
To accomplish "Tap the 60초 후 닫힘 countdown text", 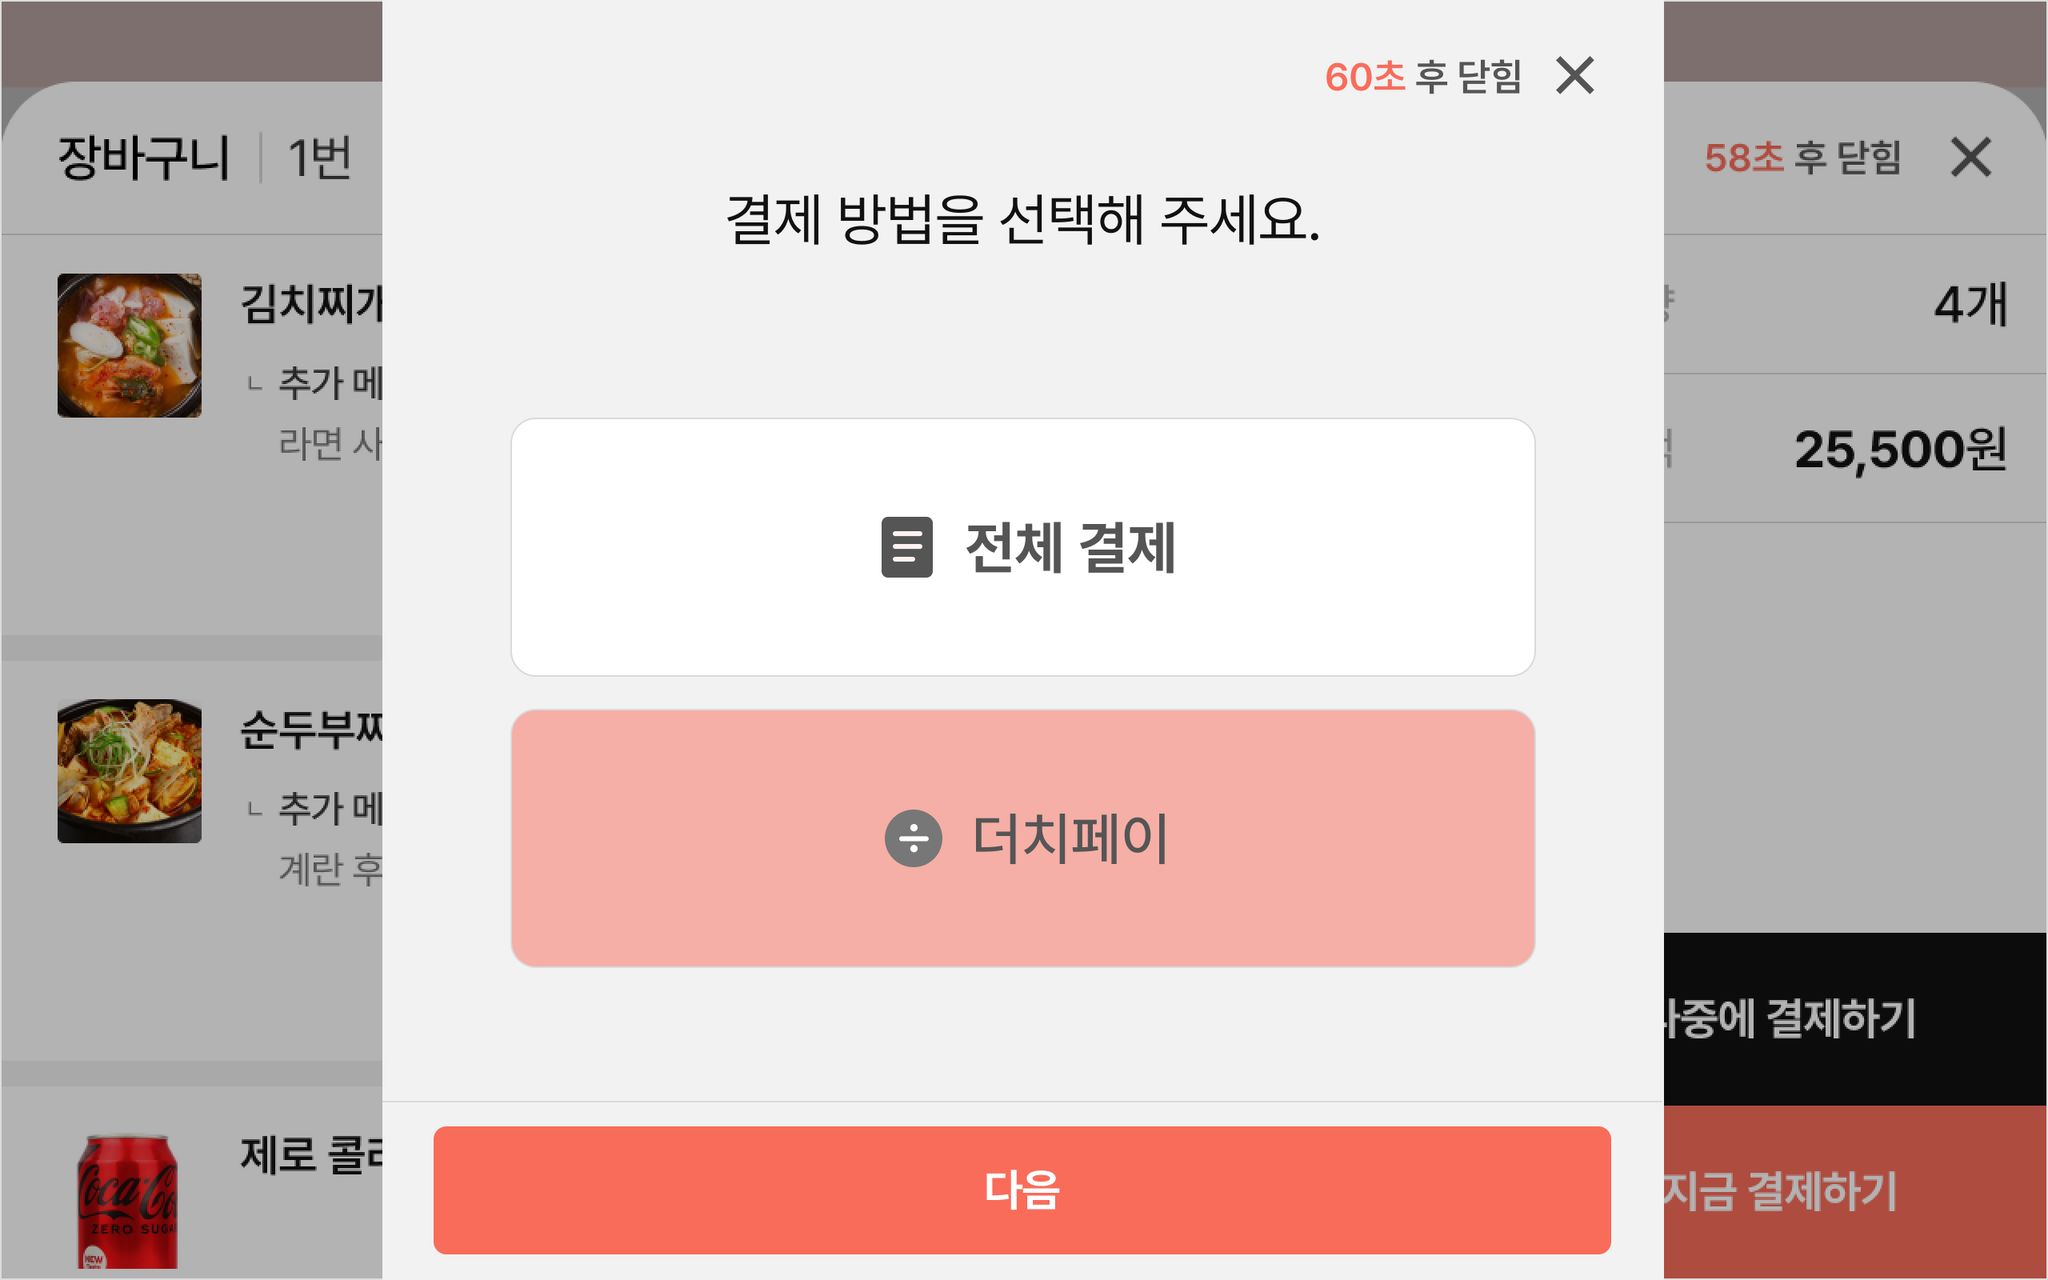I will tap(1423, 77).
